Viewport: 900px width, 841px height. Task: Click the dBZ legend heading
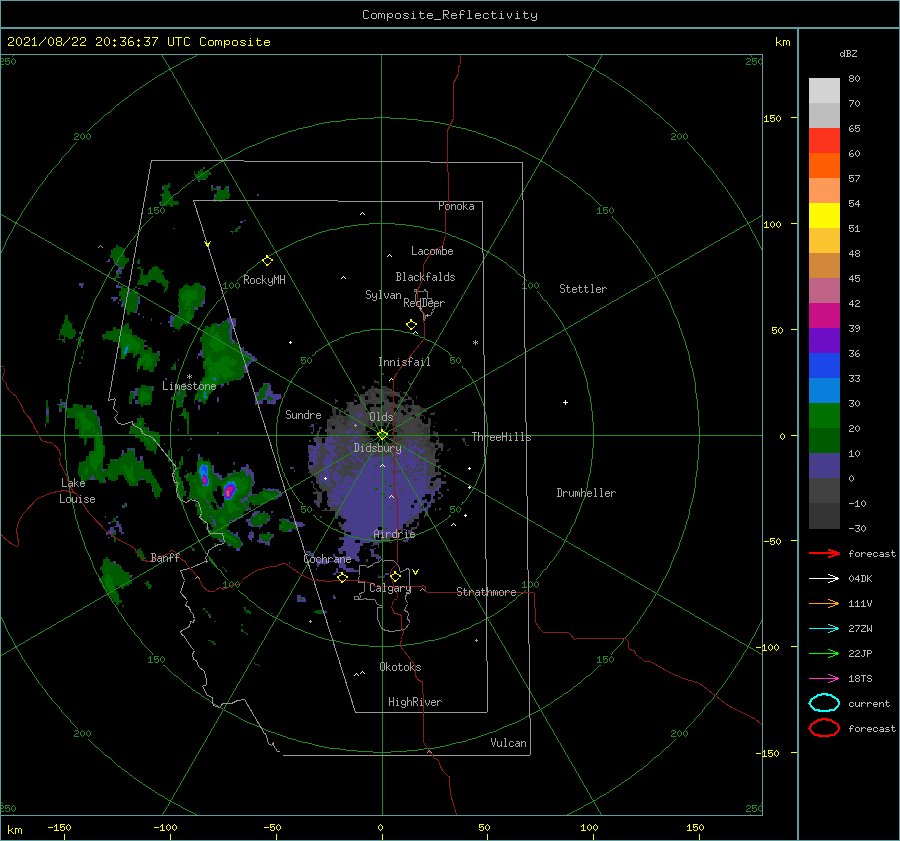pos(848,54)
